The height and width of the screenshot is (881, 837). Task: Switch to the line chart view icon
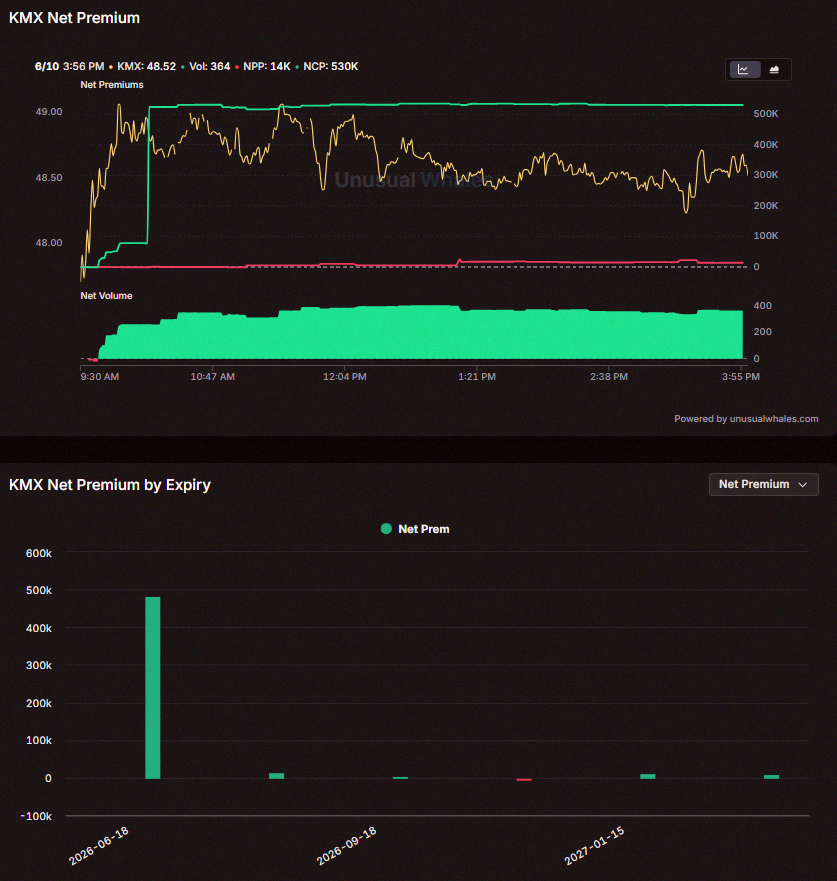click(743, 70)
